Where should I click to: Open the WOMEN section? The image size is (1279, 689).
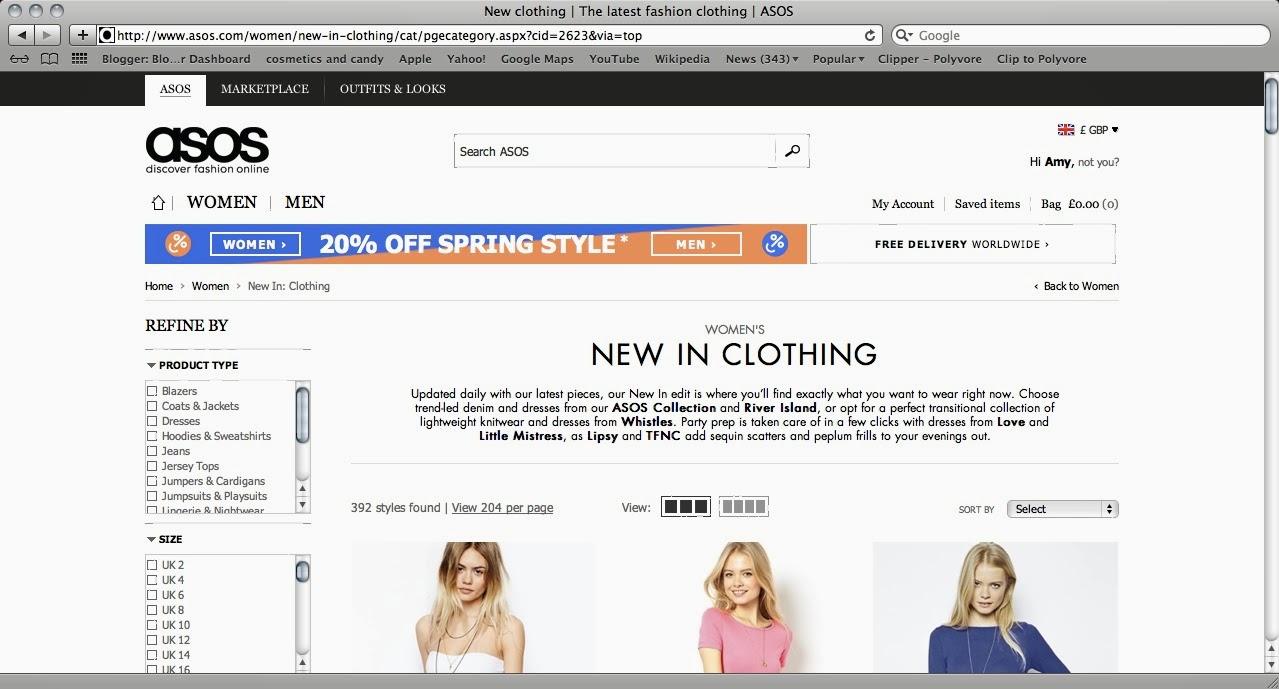click(x=222, y=202)
